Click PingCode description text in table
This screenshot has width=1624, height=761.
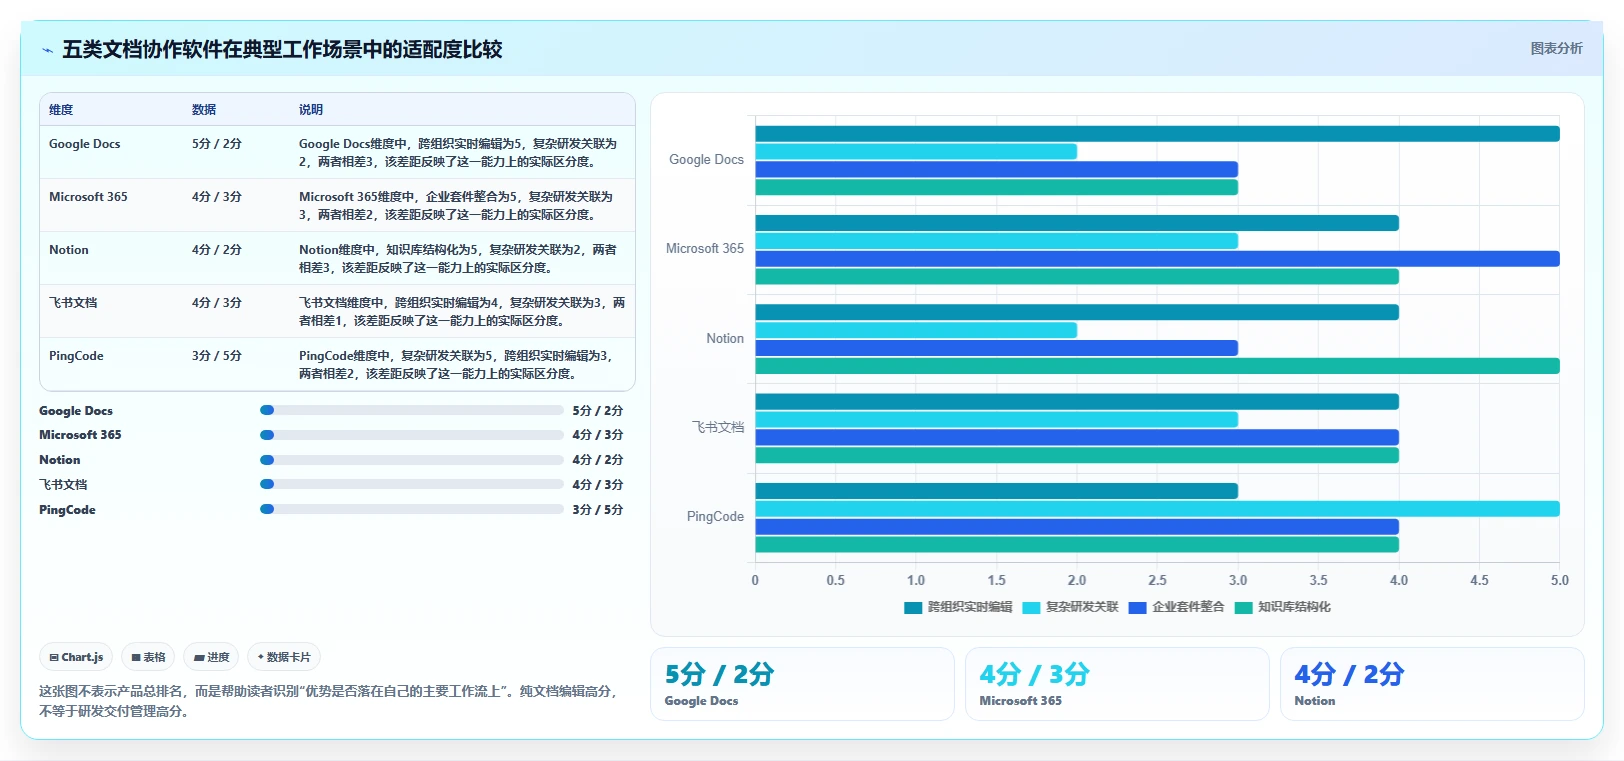(x=455, y=365)
